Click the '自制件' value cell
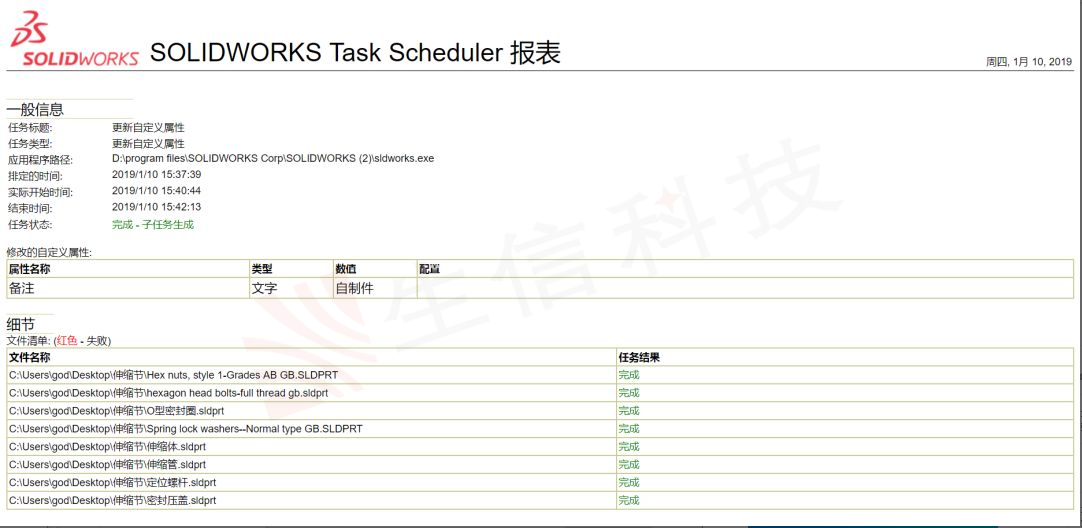The height and width of the screenshot is (528, 1082). click(x=374, y=288)
